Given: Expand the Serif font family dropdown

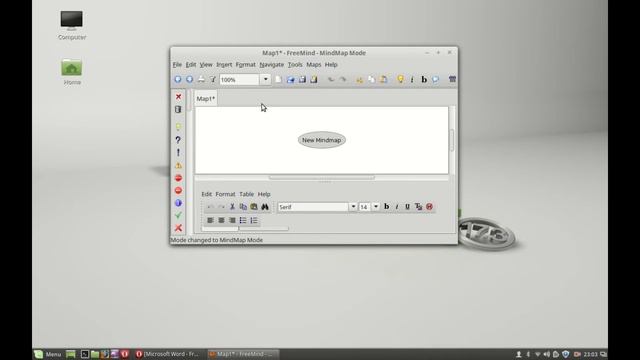Looking at the screenshot, I should (353, 207).
